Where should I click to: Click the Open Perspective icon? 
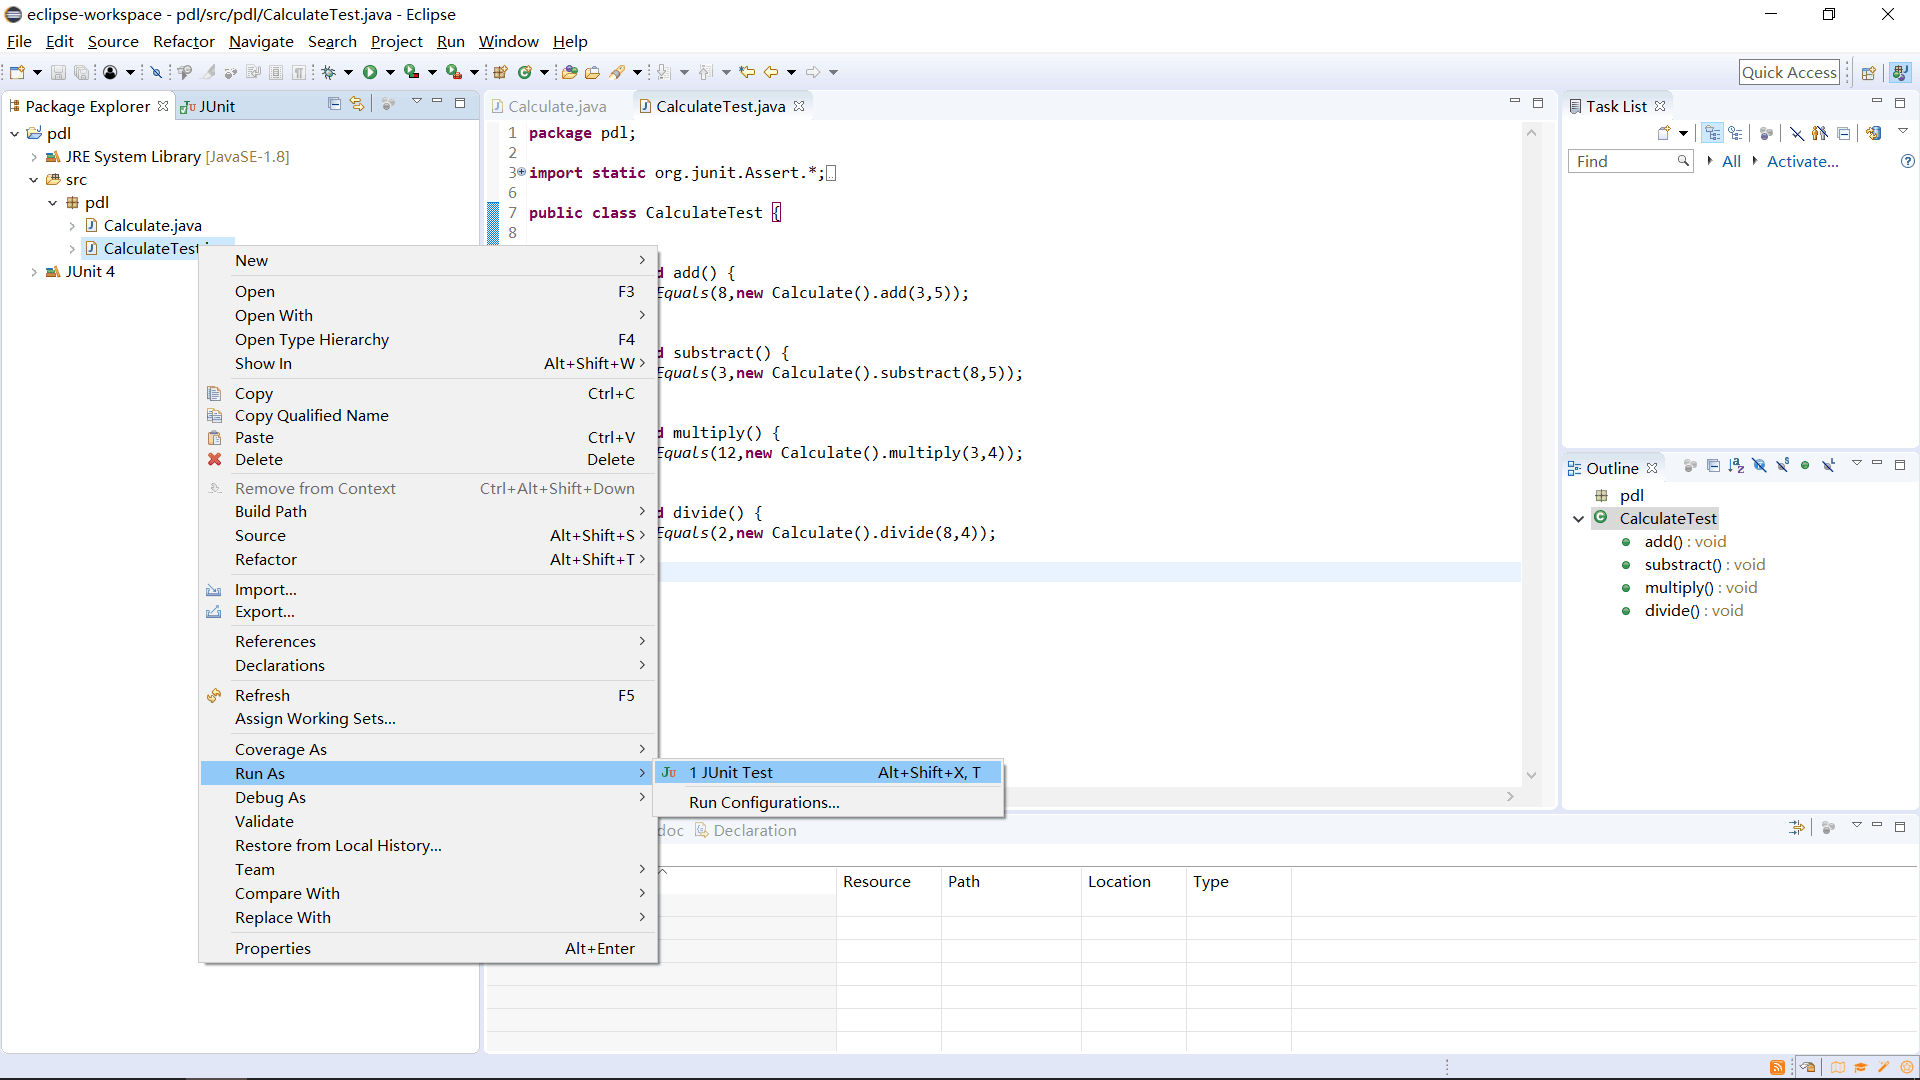point(1868,72)
